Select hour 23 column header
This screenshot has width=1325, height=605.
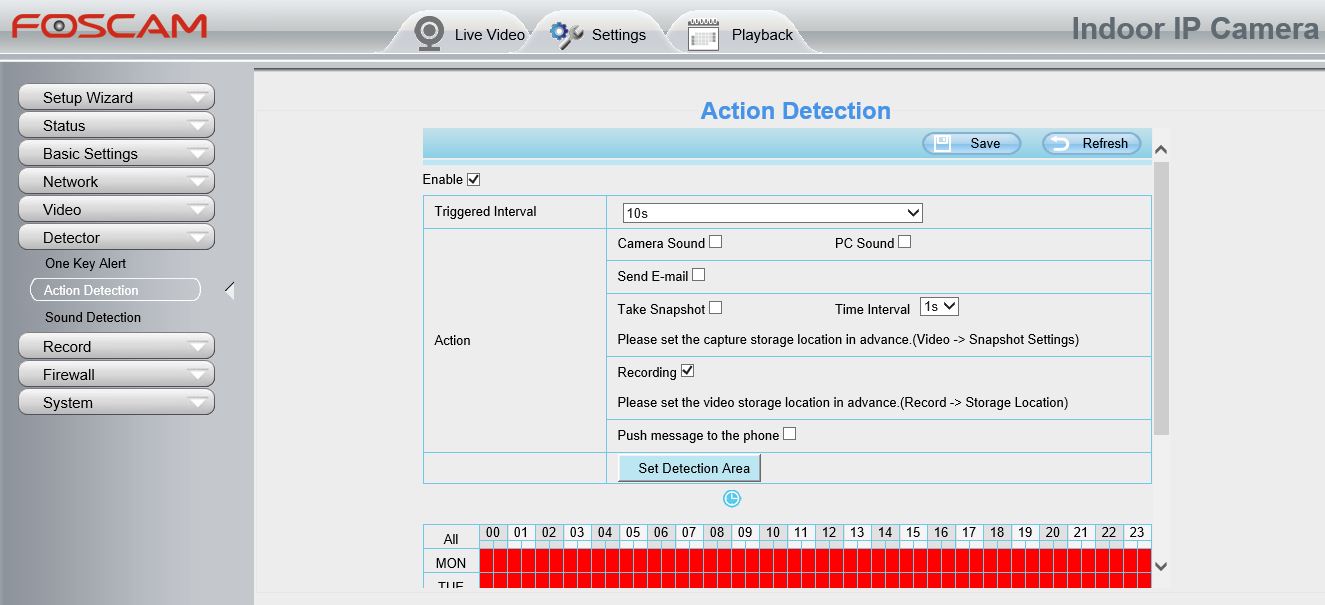click(1137, 533)
